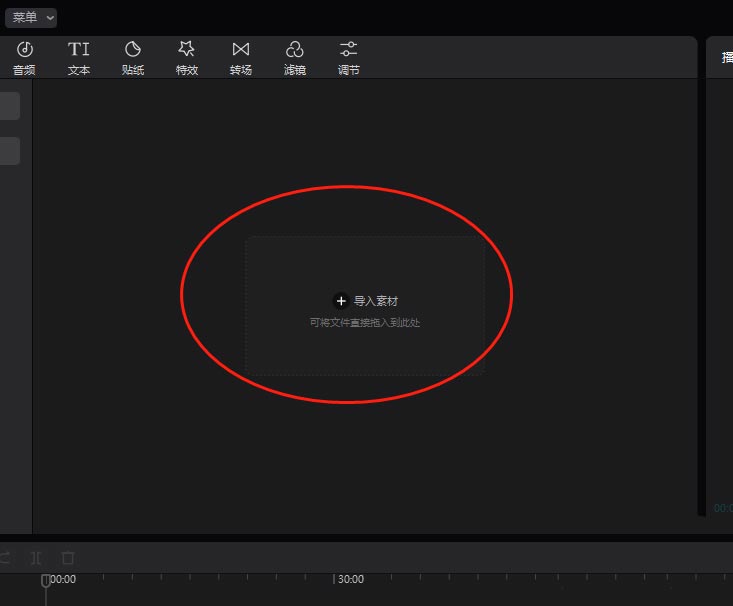The height and width of the screenshot is (606, 733).
Task: Expand the 菜单 dropdown menu
Action: (30, 18)
